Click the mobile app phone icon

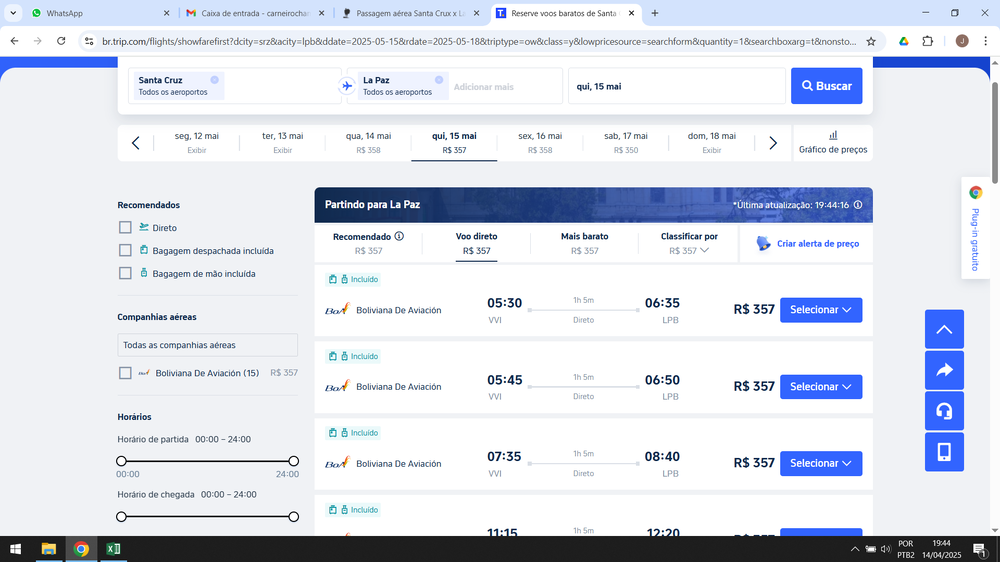click(944, 452)
